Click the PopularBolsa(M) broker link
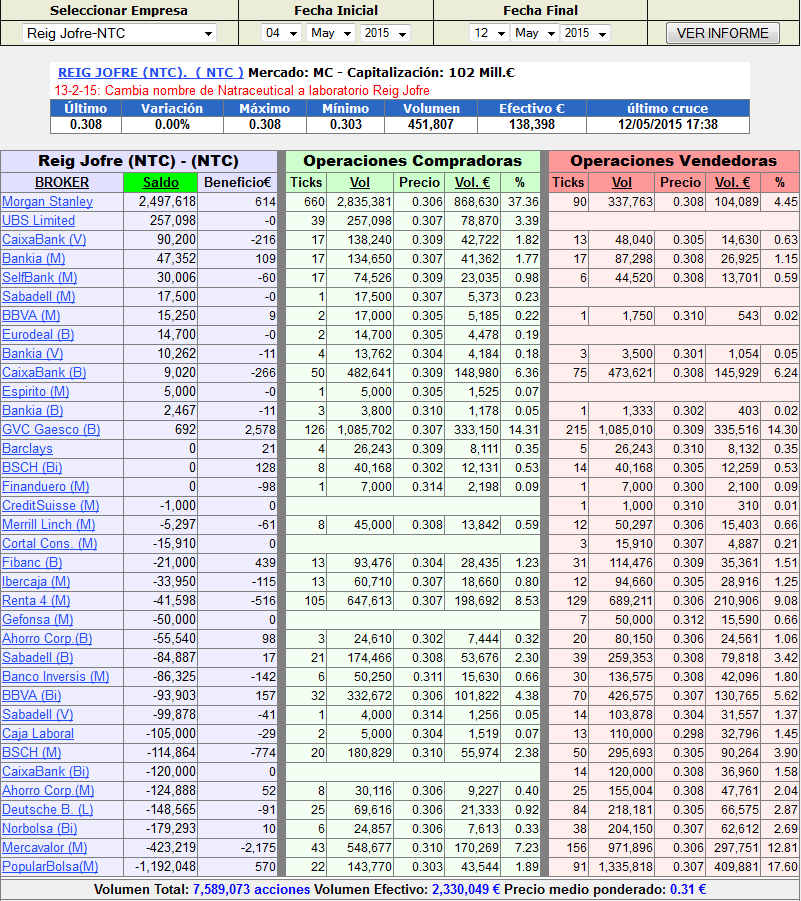This screenshot has width=801, height=901. point(50,866)
